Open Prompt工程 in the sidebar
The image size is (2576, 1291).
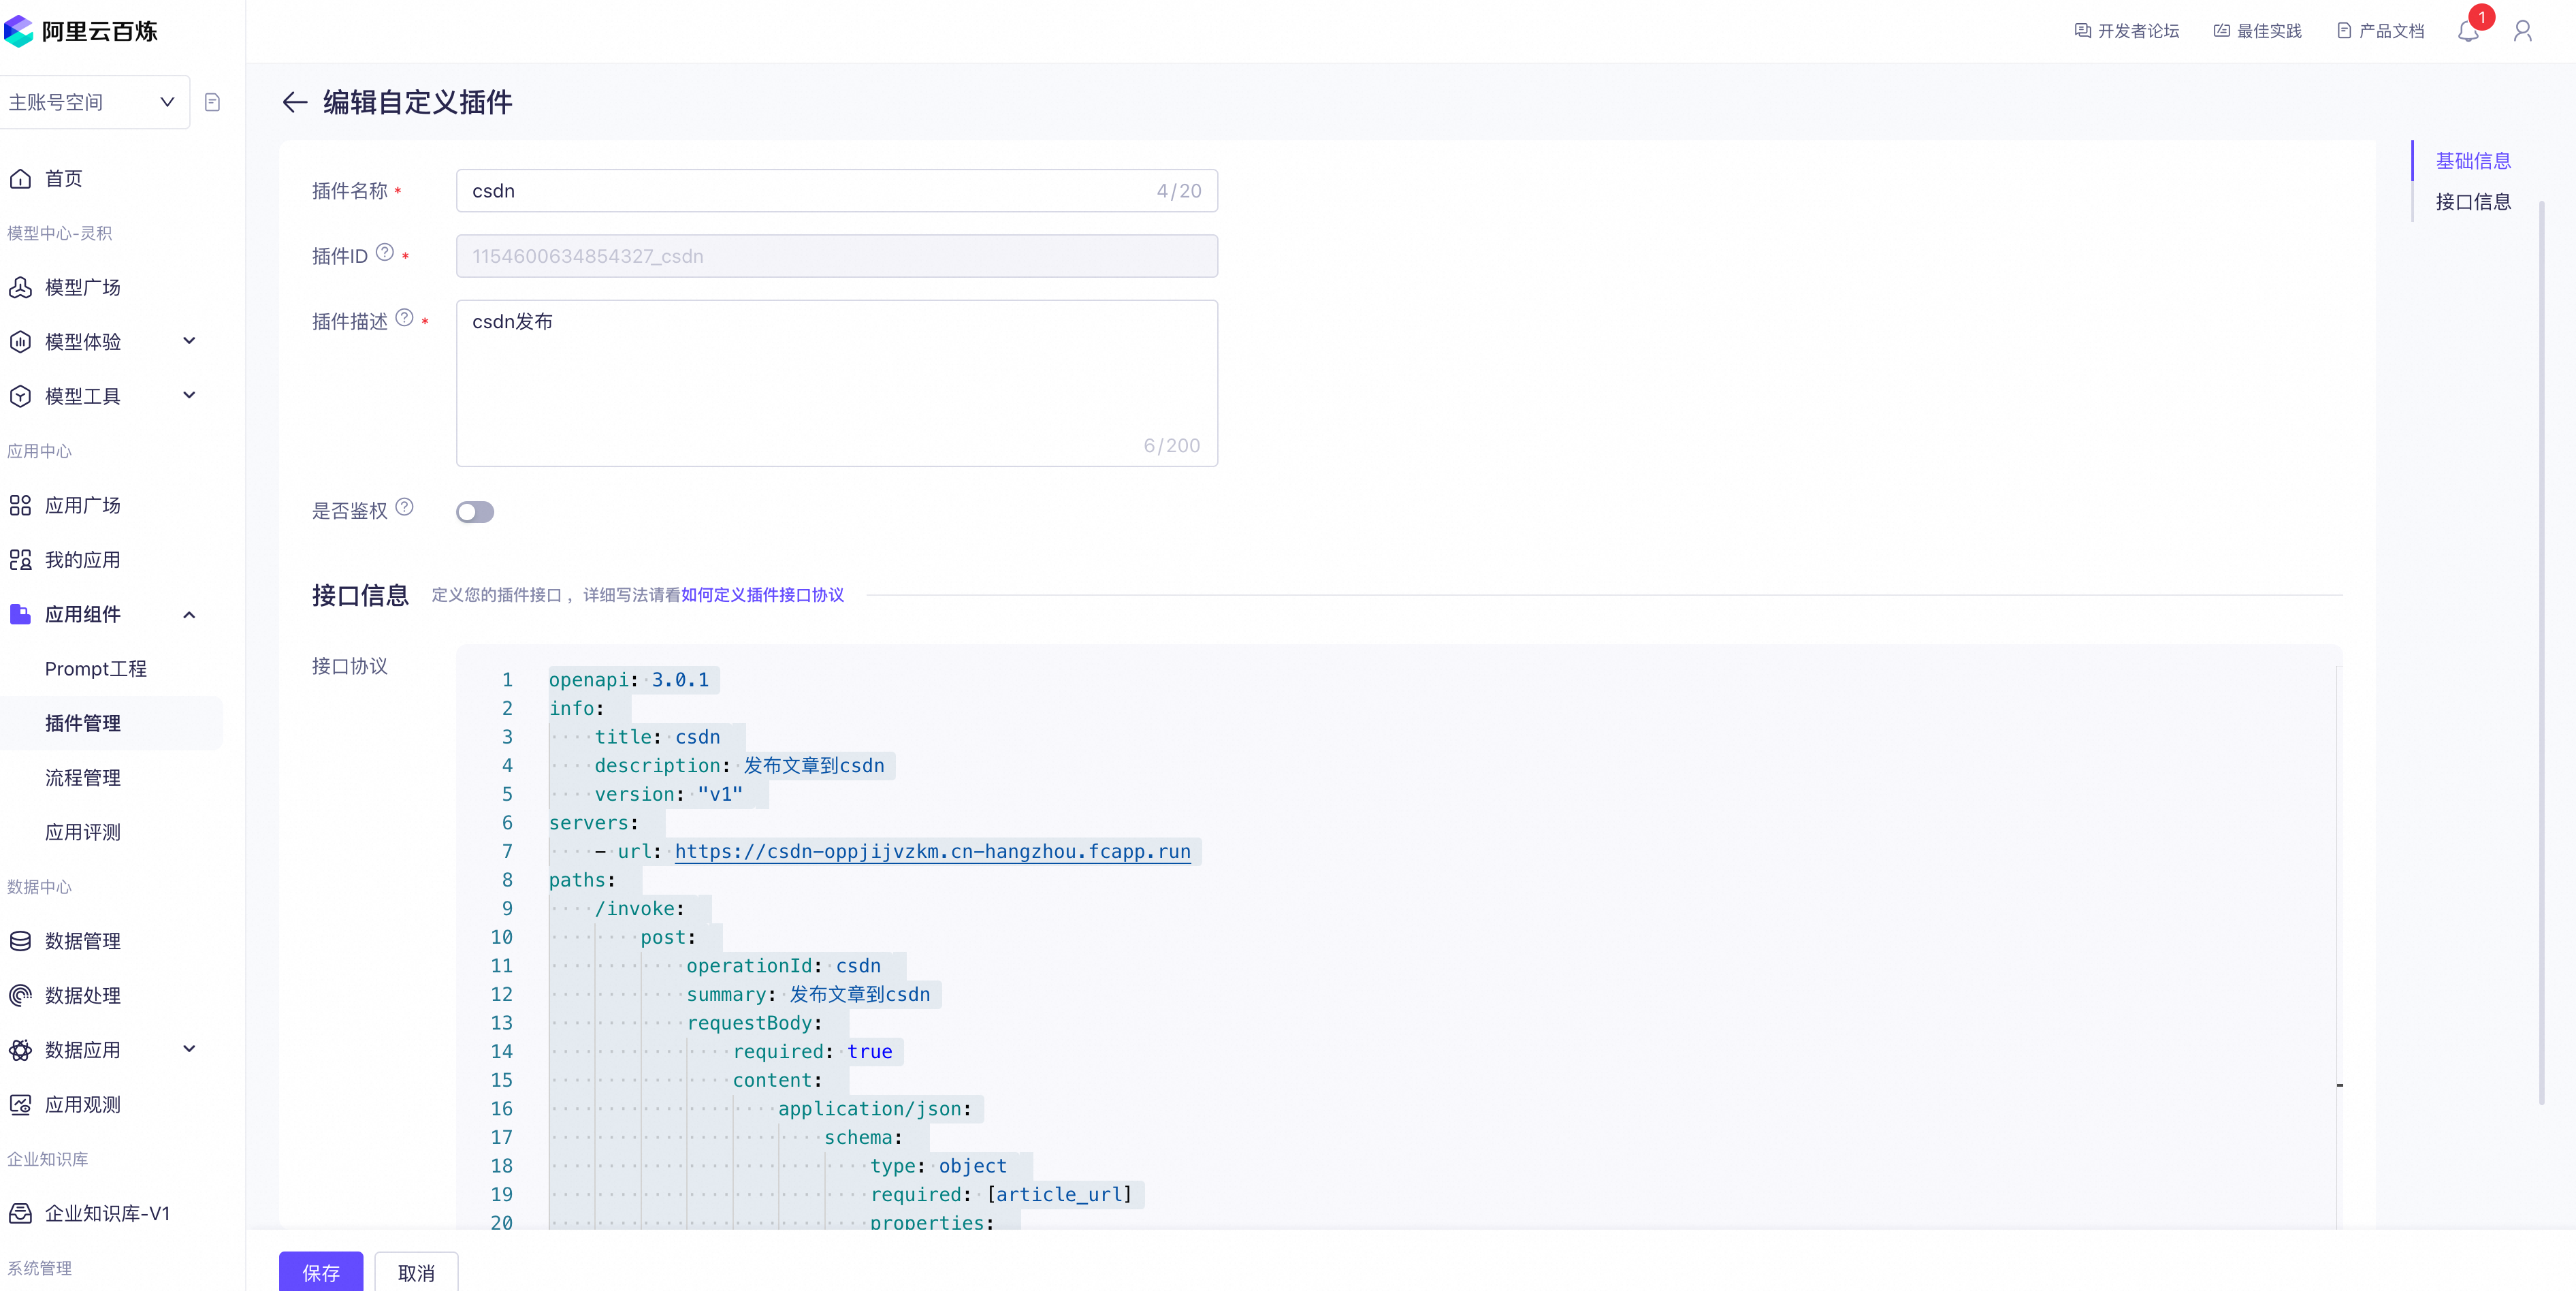(96, 669)
